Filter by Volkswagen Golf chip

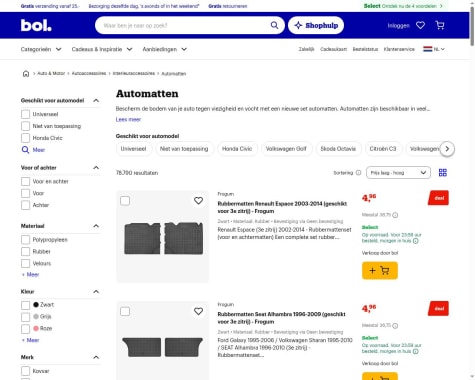click(x=286, y=149)
